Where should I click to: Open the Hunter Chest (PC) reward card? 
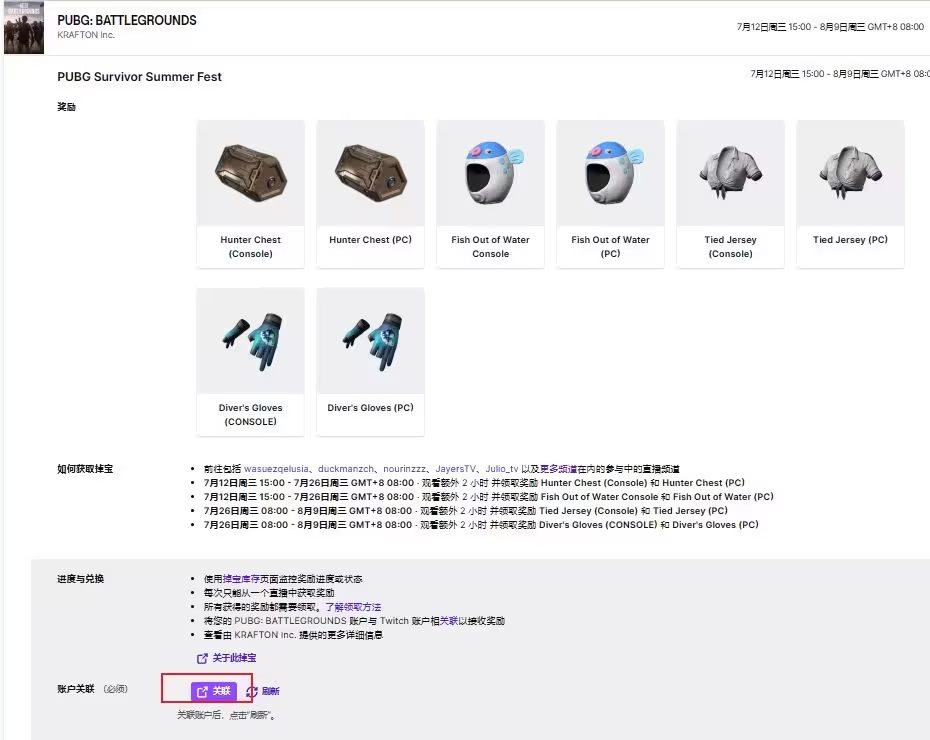tap(370, 194)
